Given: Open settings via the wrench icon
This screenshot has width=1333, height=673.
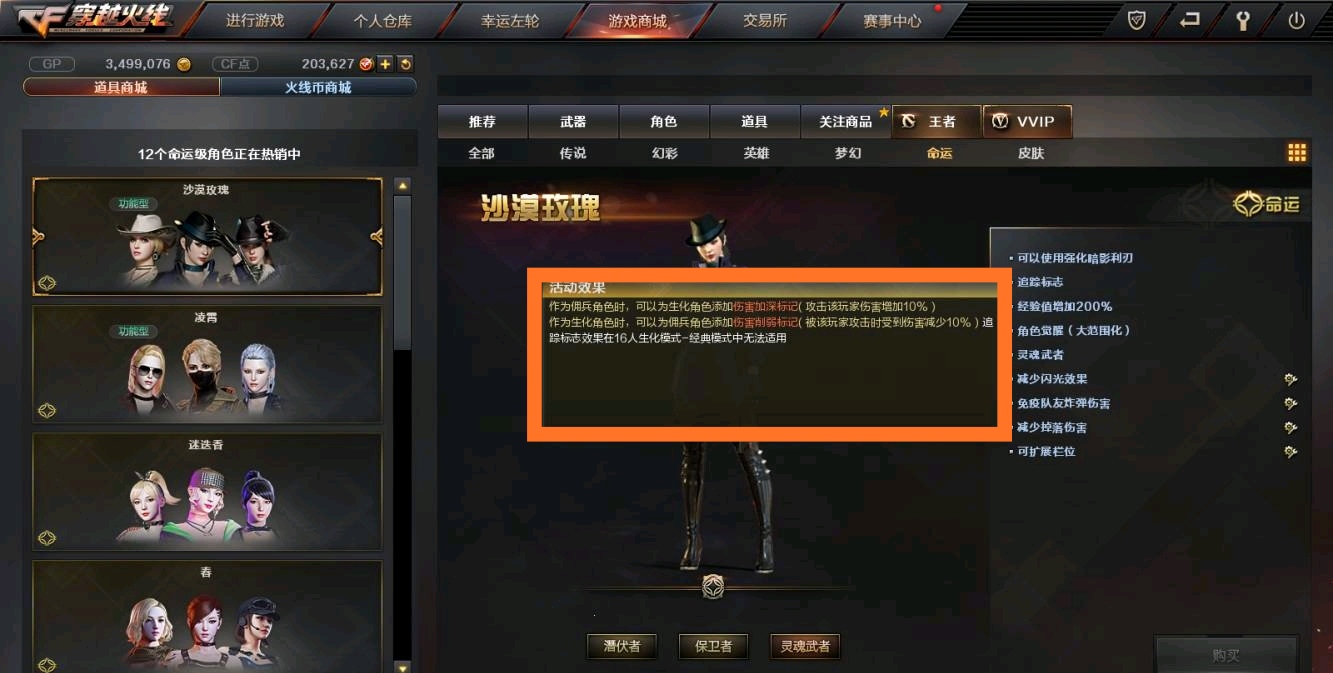Looking at the screenshot, I should coord(1243,20).
